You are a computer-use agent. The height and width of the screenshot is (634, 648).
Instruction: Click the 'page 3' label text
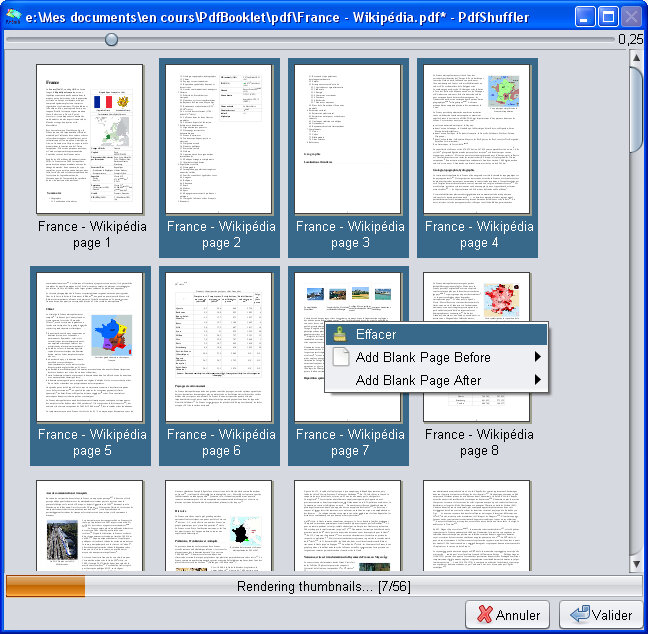click(350, 243)
